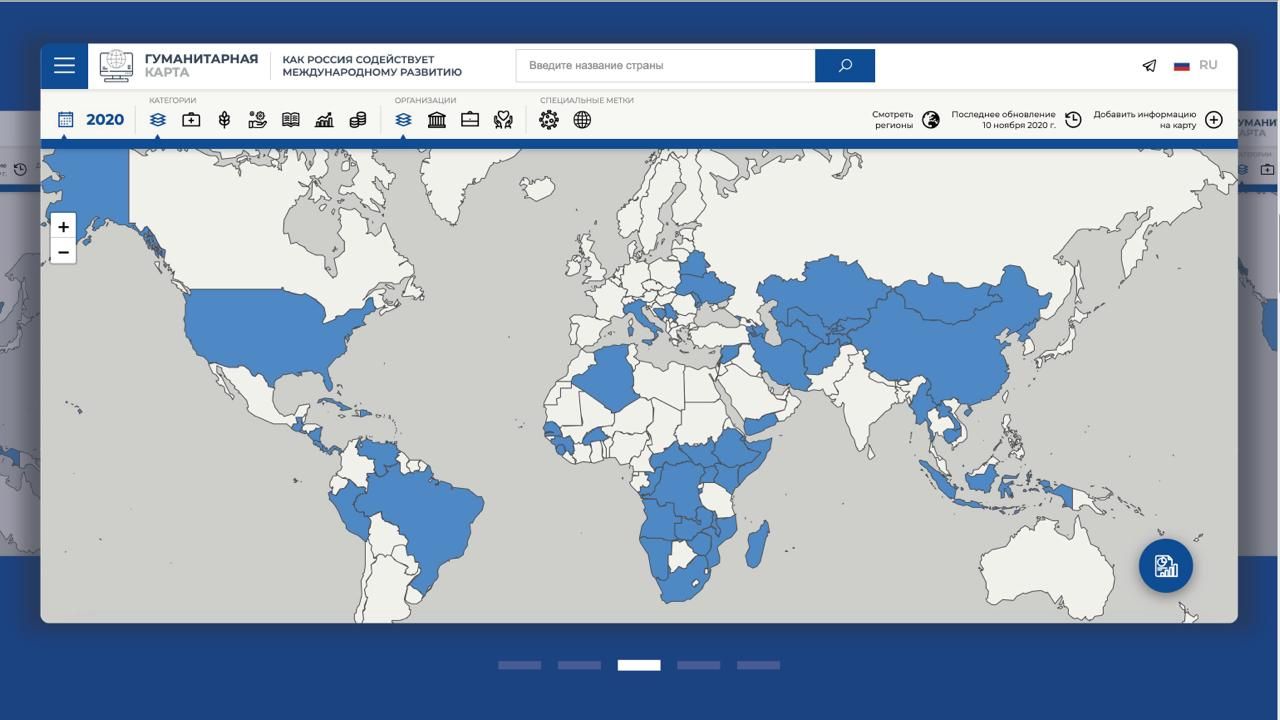Toggle the coronavirus special mark icon
The height and width of the screenshot is (720, 1280).
(549, 120)
